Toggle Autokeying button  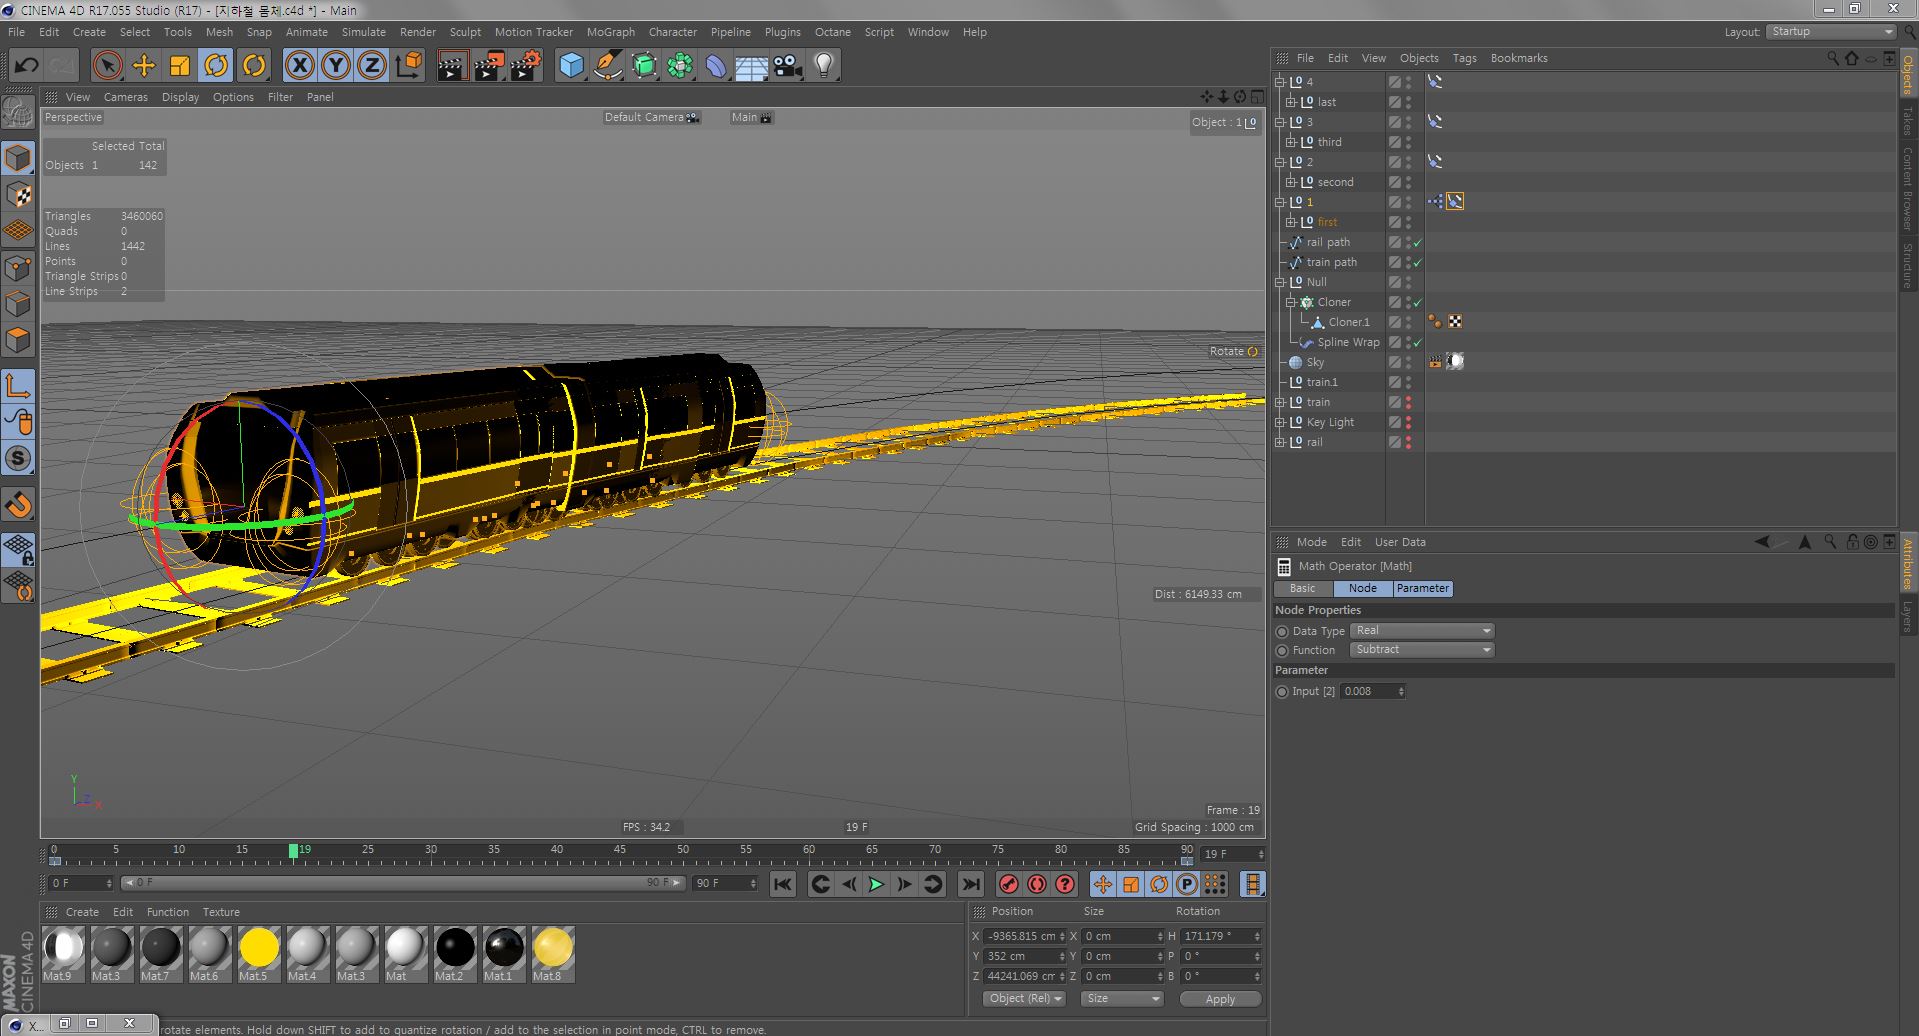point(1037,884)
